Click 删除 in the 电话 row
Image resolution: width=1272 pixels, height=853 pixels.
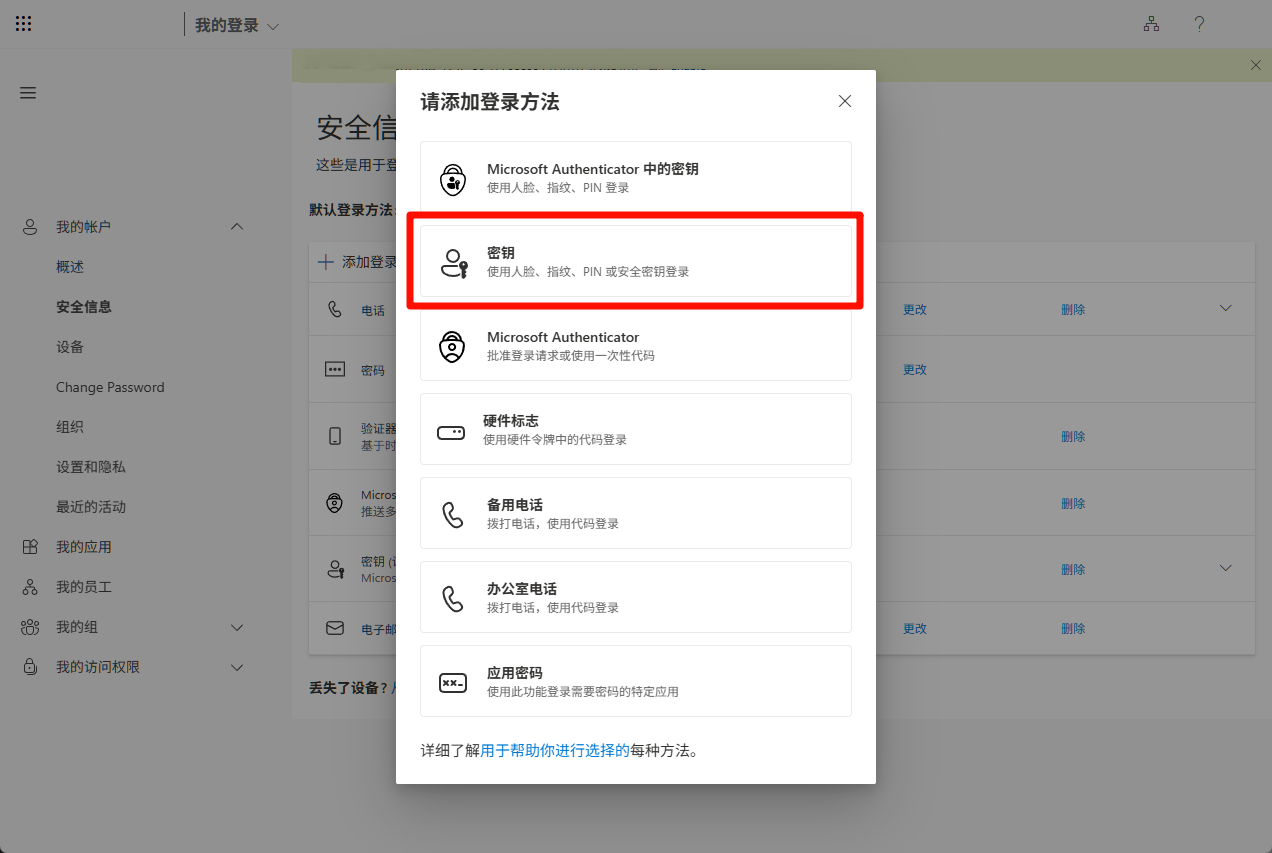1073,310
